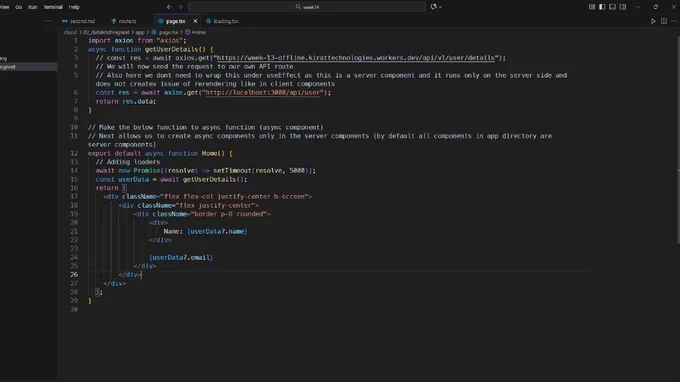The image size is (680, 382).
Task: Open the localhost:3000/api/user link
Action: [263, 92]
